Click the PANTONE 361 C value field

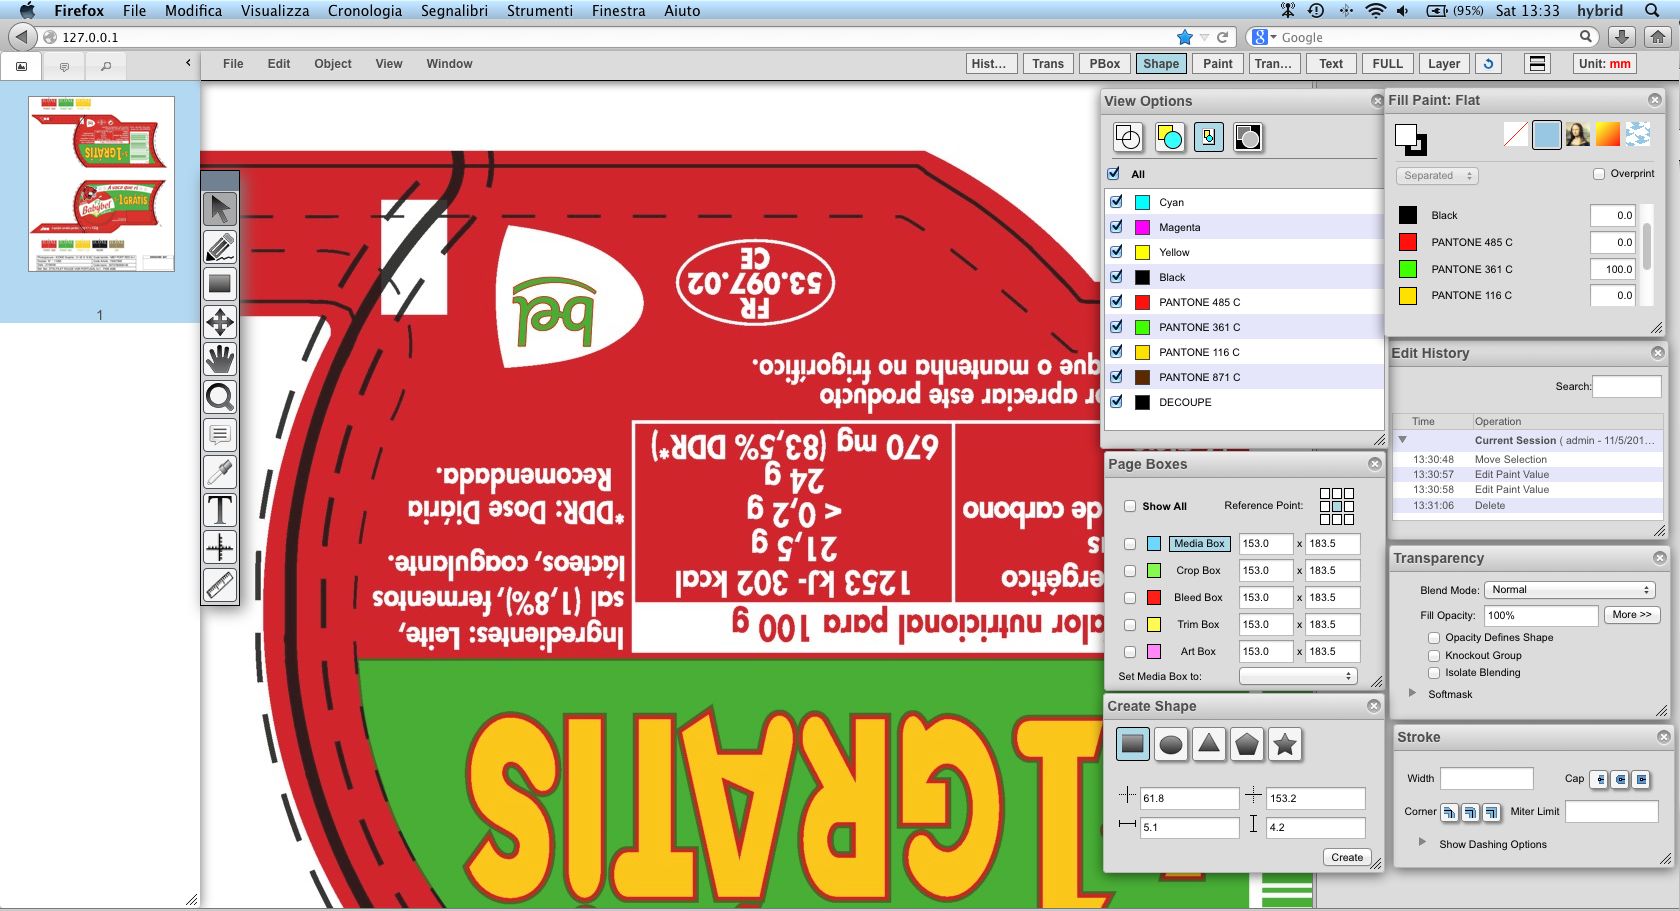click(x=1612, y=269)
